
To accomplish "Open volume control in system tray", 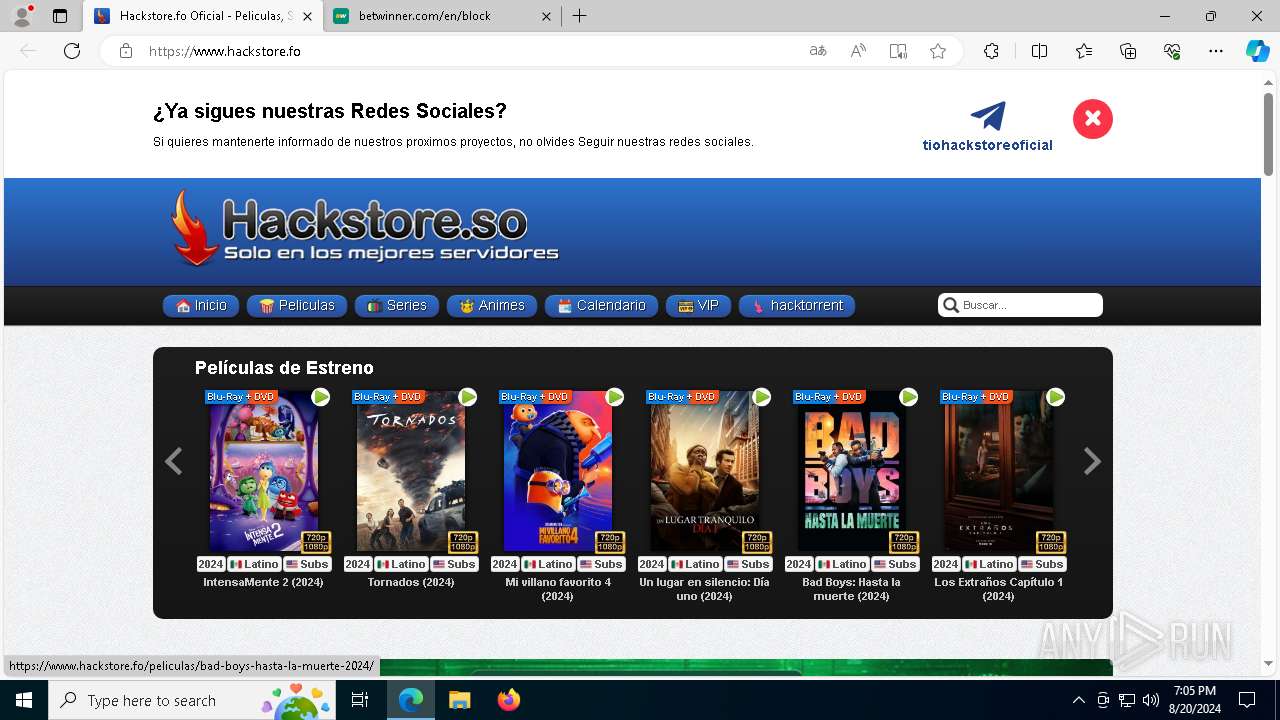I will [1151, 700].
